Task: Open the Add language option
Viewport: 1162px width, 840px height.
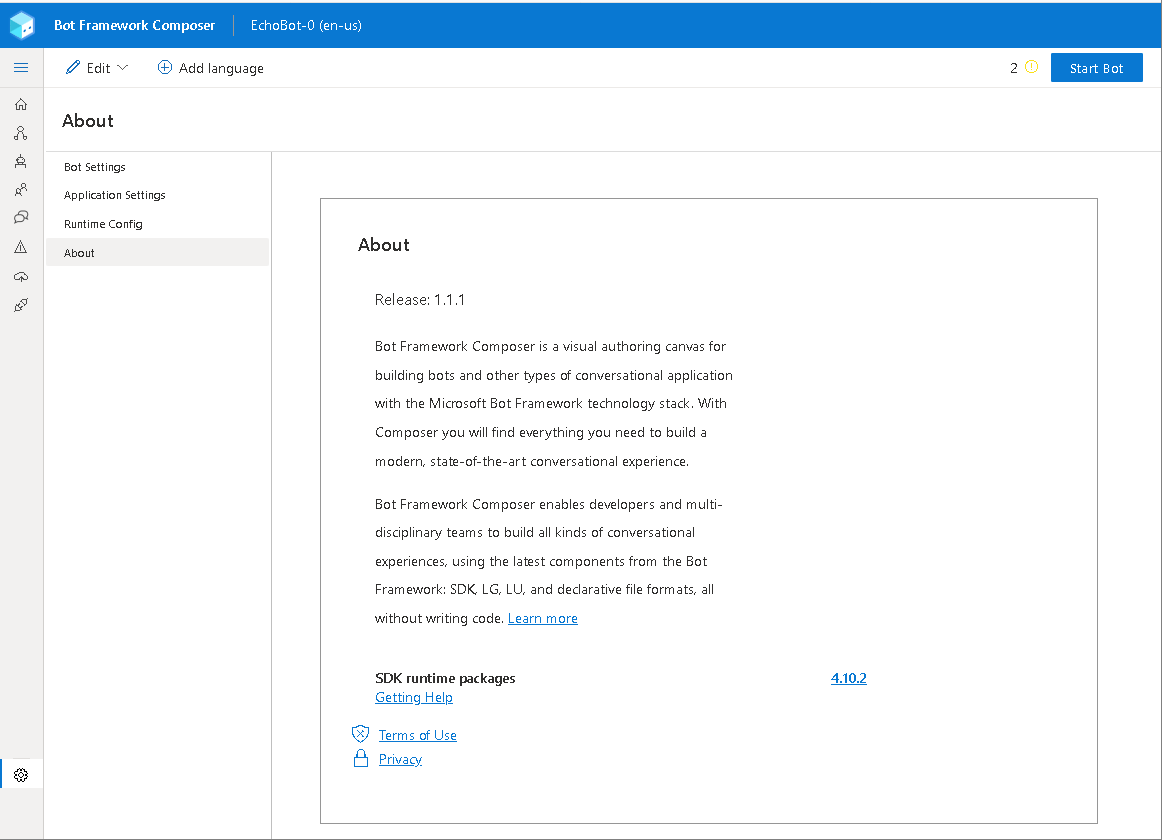Action: tap(210, 67)
